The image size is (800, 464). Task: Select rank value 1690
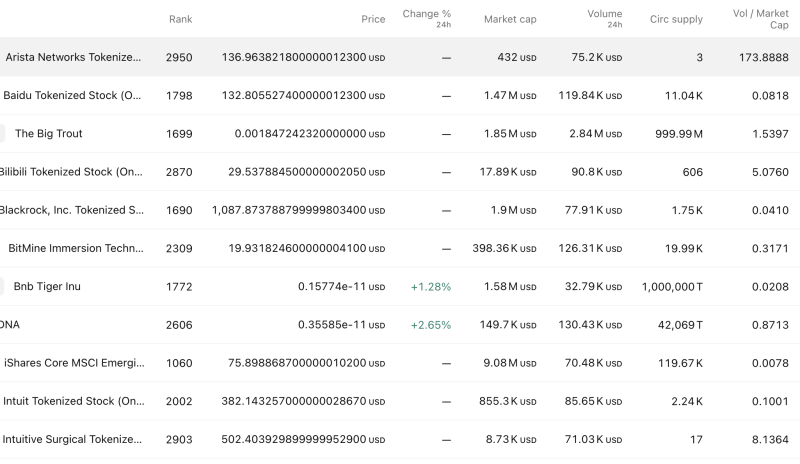pos(179,210)
